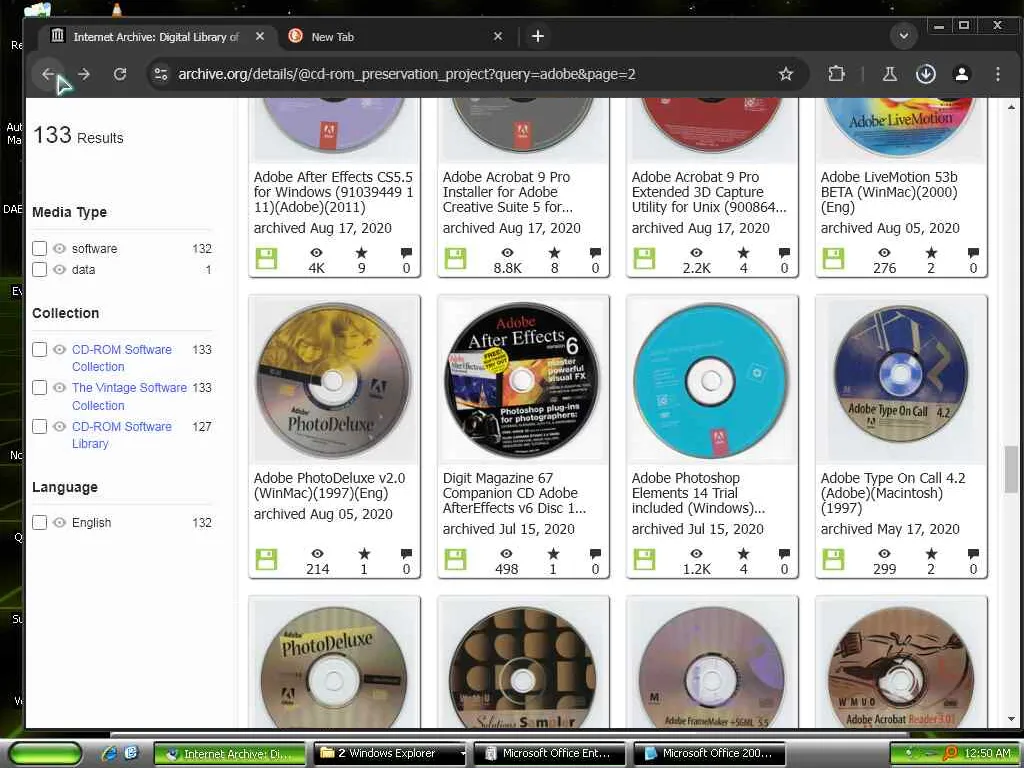Open the browser profile avatar
Screen dimensions: 1024x768
pyautogui.click(x=961, y=74)
